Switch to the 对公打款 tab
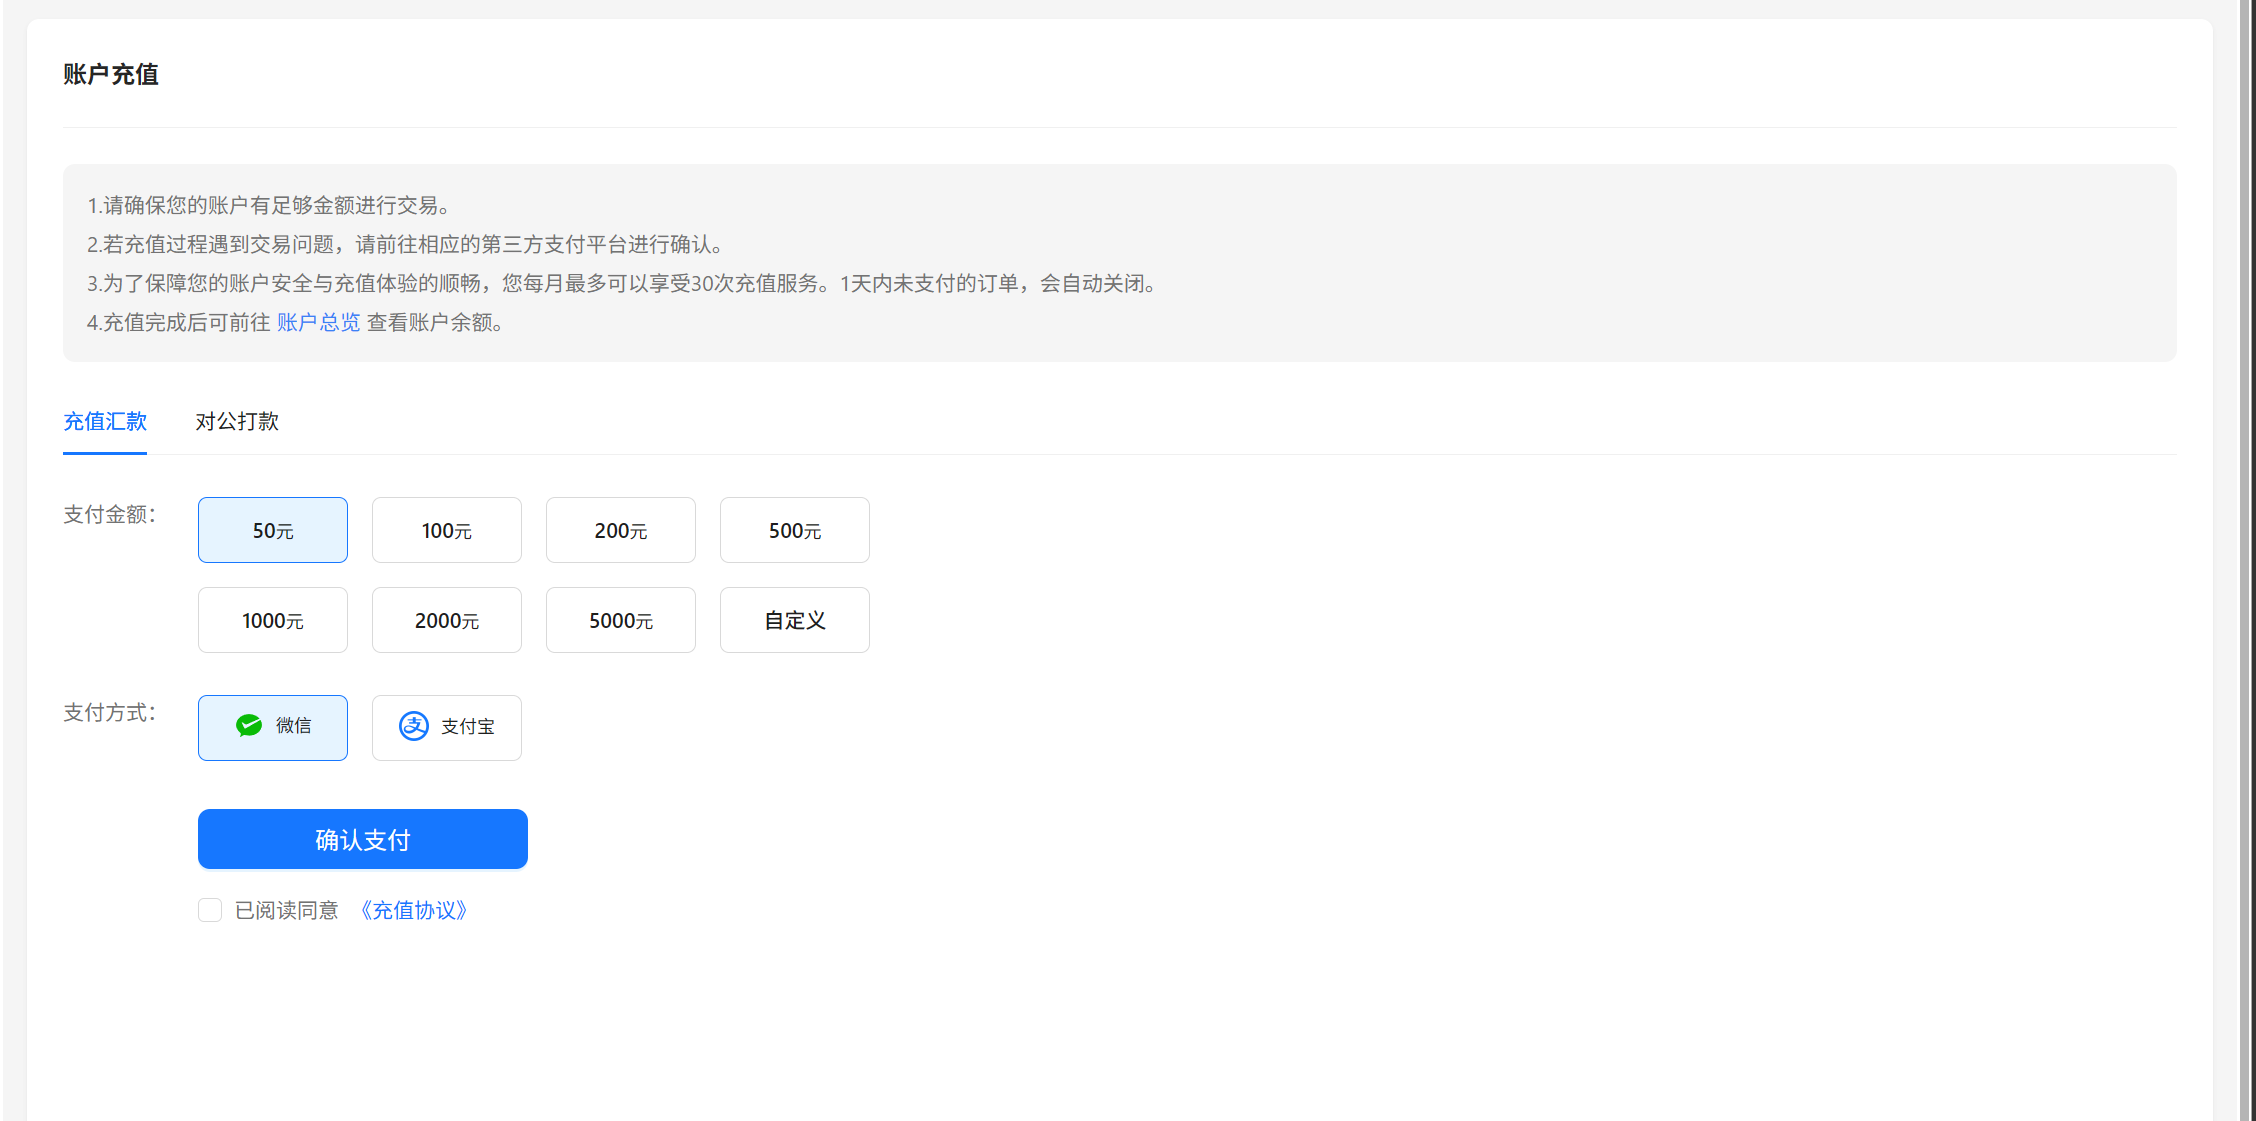2256x1121 pixels. 237,421
